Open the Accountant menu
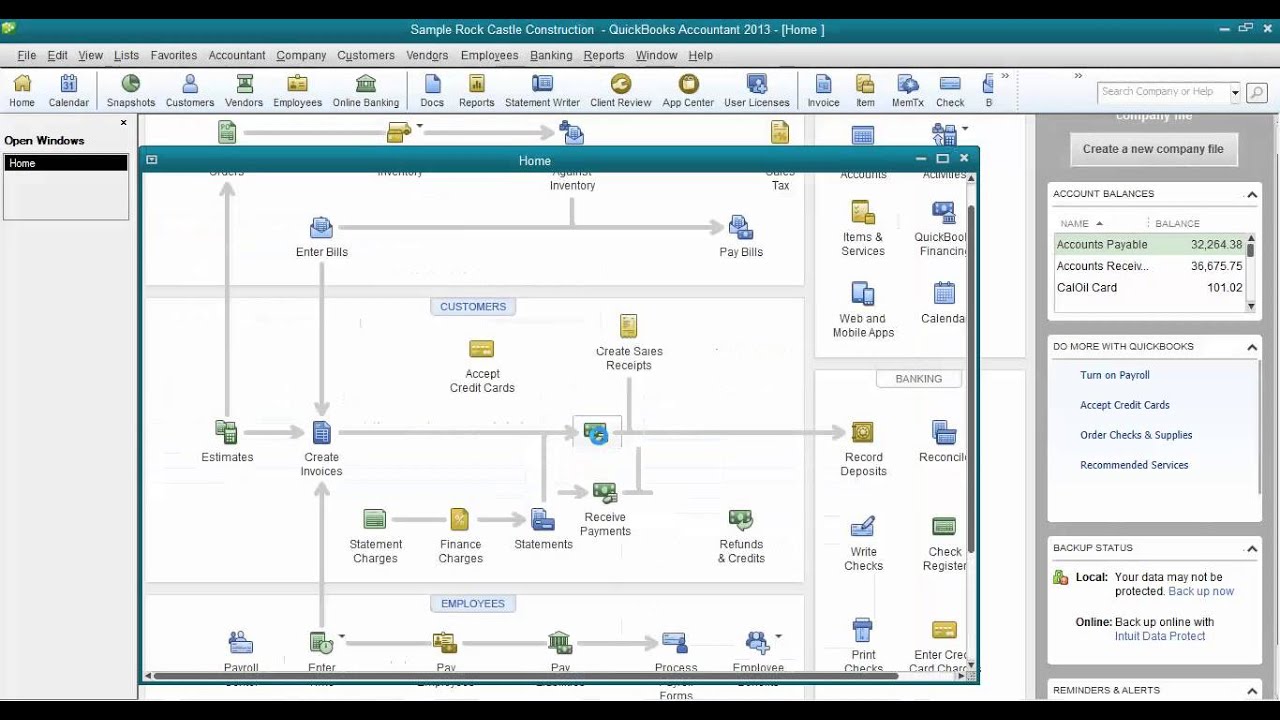 tap(237, 55)
